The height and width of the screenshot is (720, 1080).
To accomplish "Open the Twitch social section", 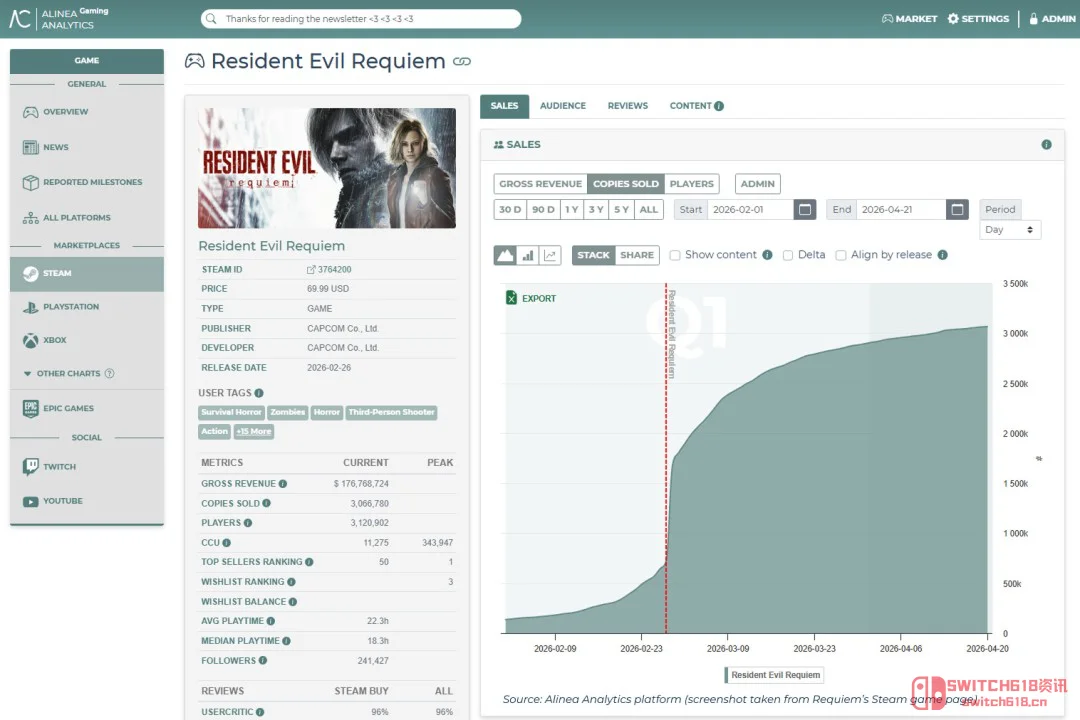I will click(x=59, y=467).
